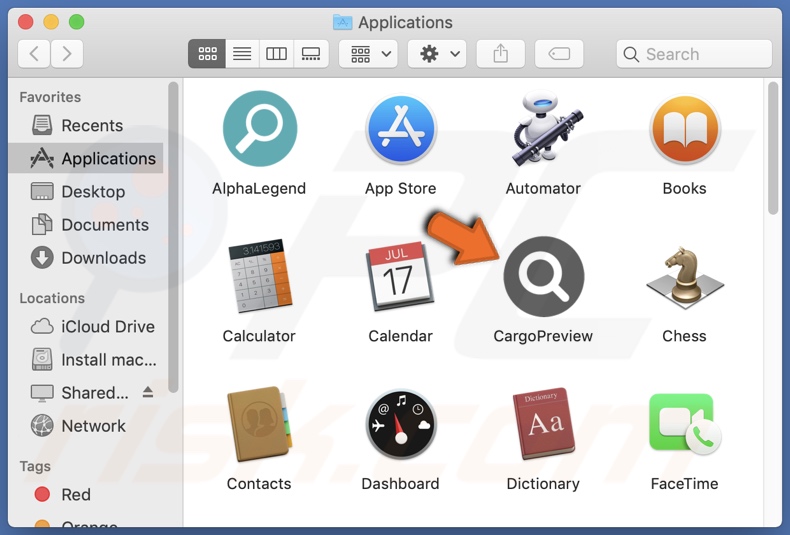The height and width of the screenshot is (535, 790).
Task: Switch to list view
Action: 242,53
